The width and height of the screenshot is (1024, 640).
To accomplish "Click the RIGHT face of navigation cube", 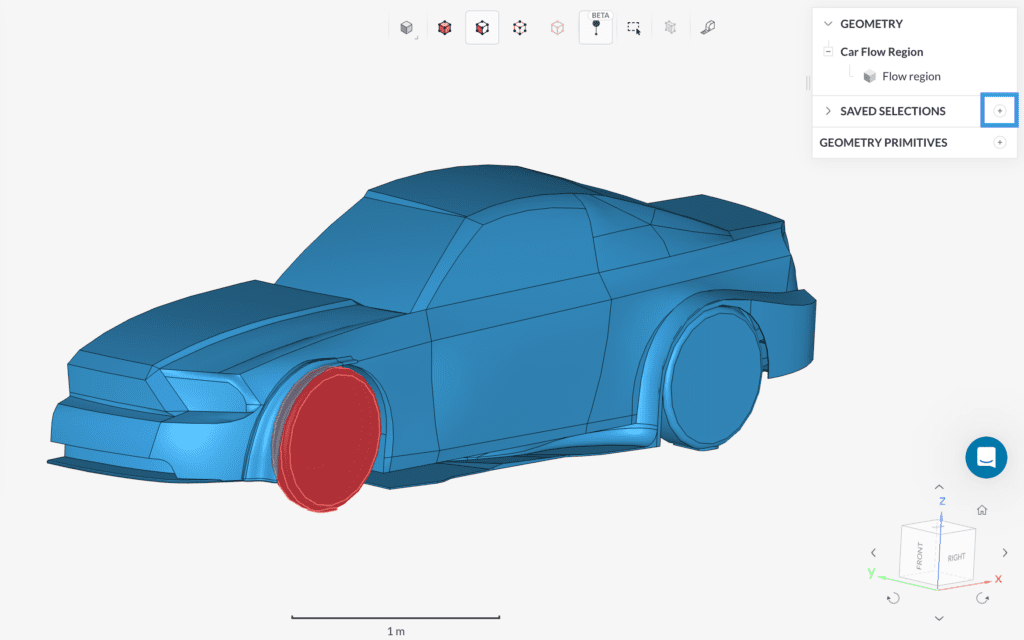I will point(956,556).
